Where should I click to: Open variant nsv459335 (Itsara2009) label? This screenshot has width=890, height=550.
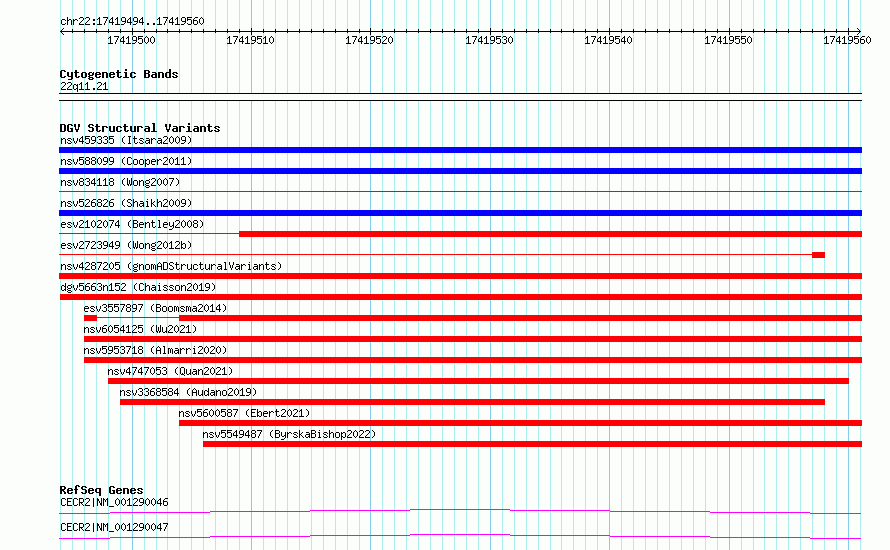[x=126, y=140]
